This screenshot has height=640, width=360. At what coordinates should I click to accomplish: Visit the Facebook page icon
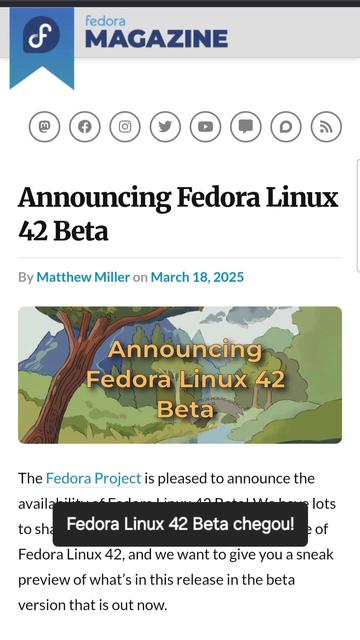click(84, 127)
